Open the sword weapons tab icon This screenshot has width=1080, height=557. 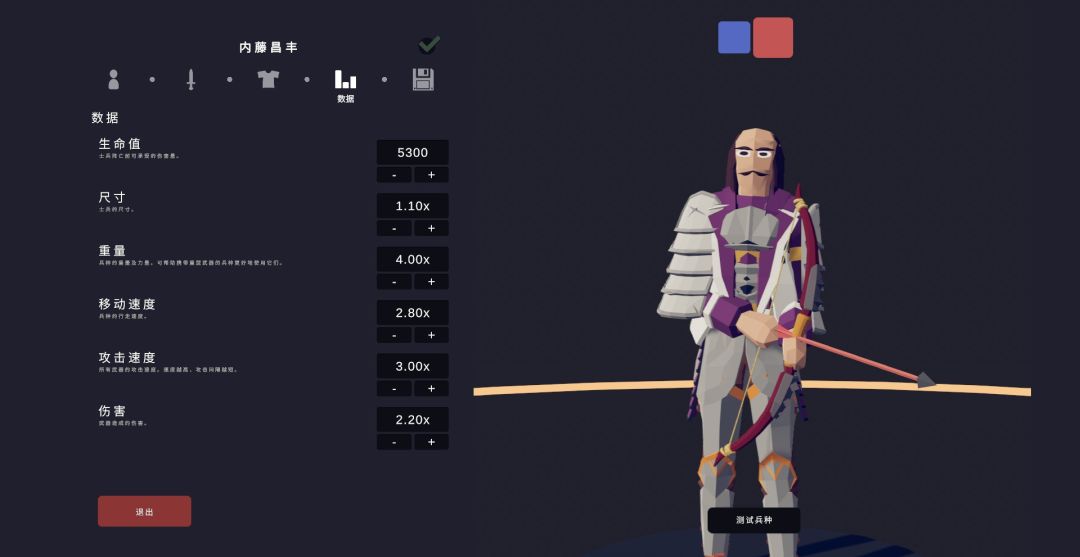(x=191, y=79)
